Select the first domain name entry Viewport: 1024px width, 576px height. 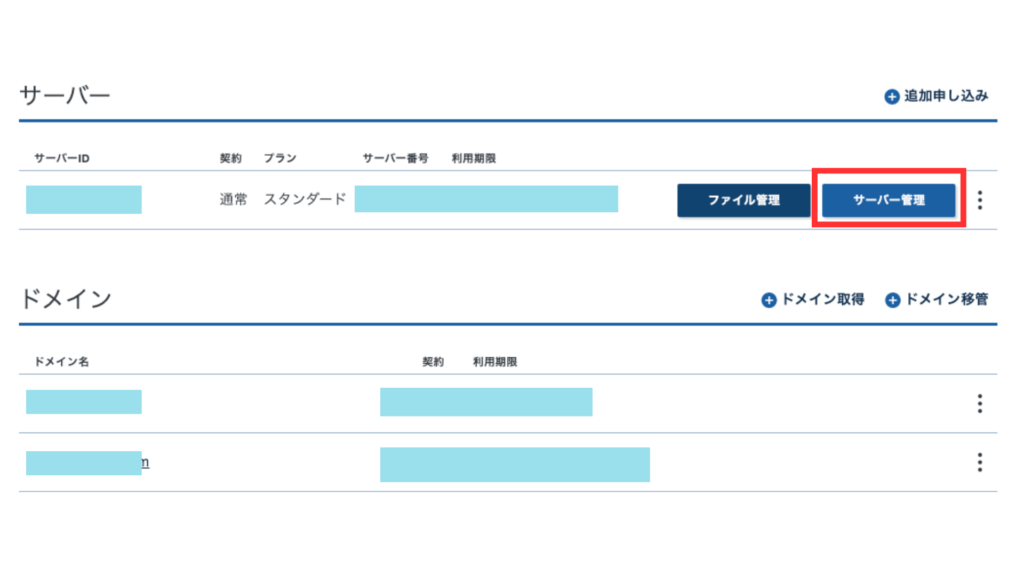click(x=84, y=402)
